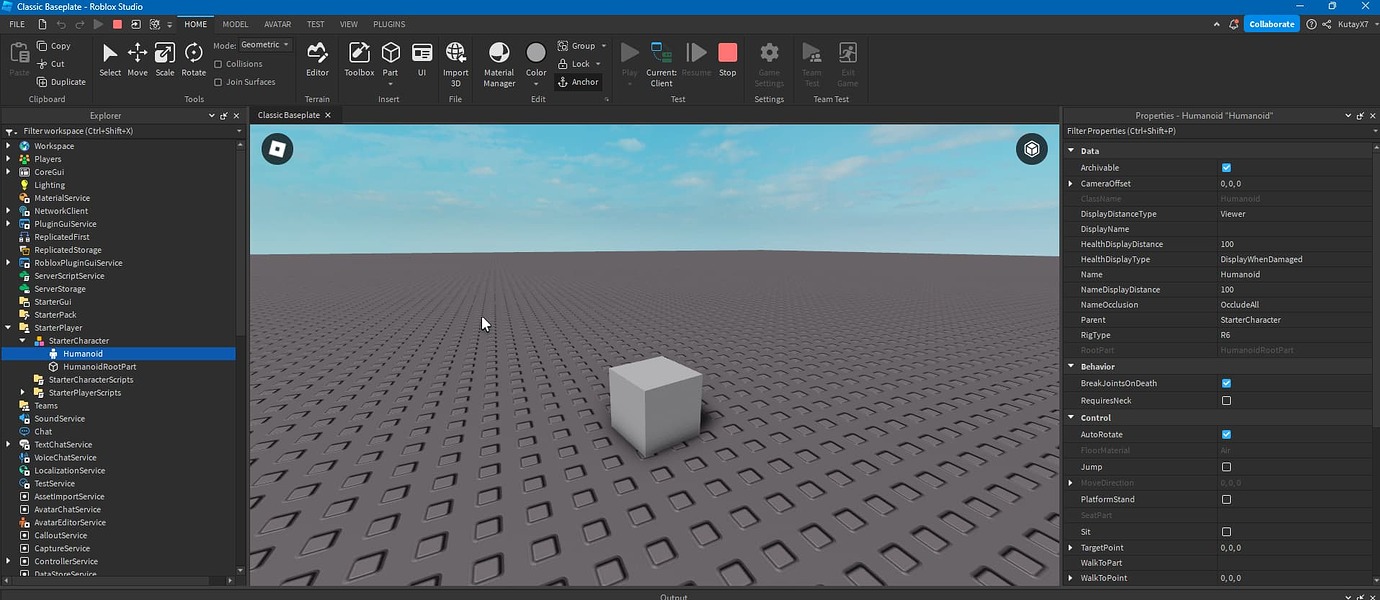Toggle the RequiresNeck property
1380x600 pixels.
pyautogui.click(x=1226, y=400)
